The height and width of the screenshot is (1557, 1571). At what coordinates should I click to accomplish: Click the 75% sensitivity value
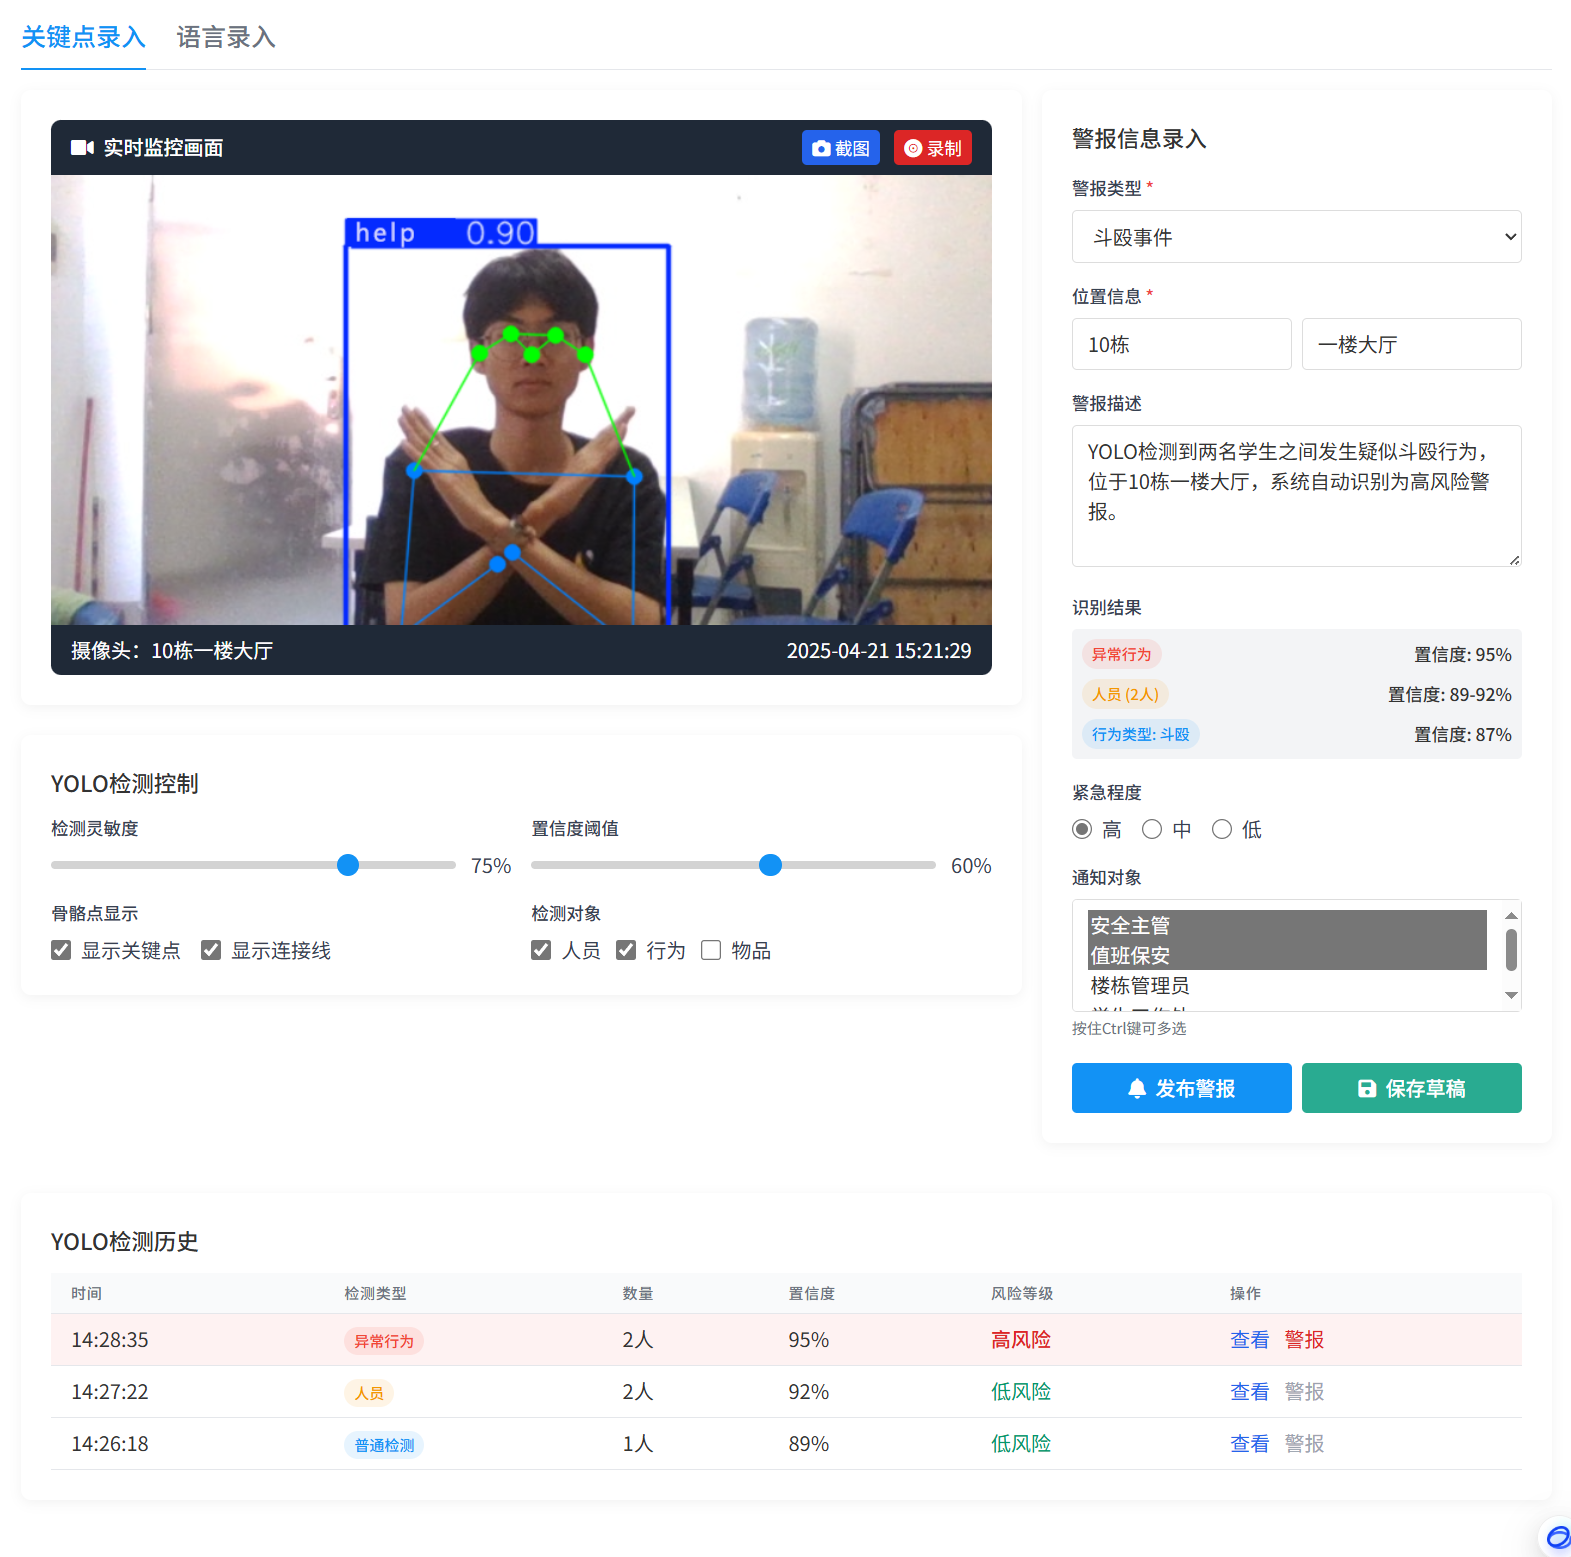coord(491,866)
